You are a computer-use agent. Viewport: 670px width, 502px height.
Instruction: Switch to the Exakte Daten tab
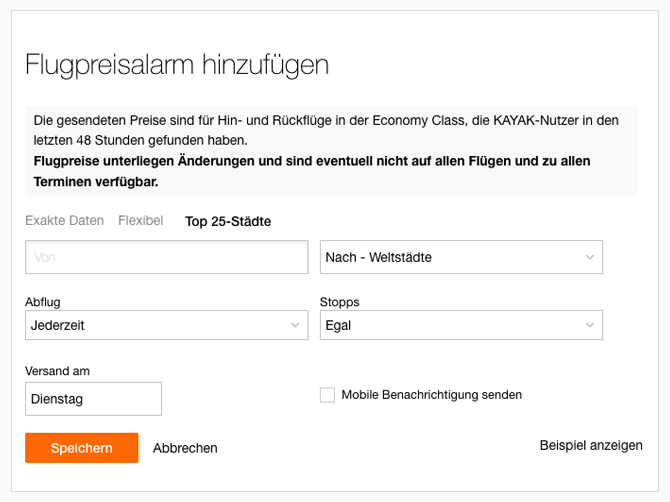(64, 220)
